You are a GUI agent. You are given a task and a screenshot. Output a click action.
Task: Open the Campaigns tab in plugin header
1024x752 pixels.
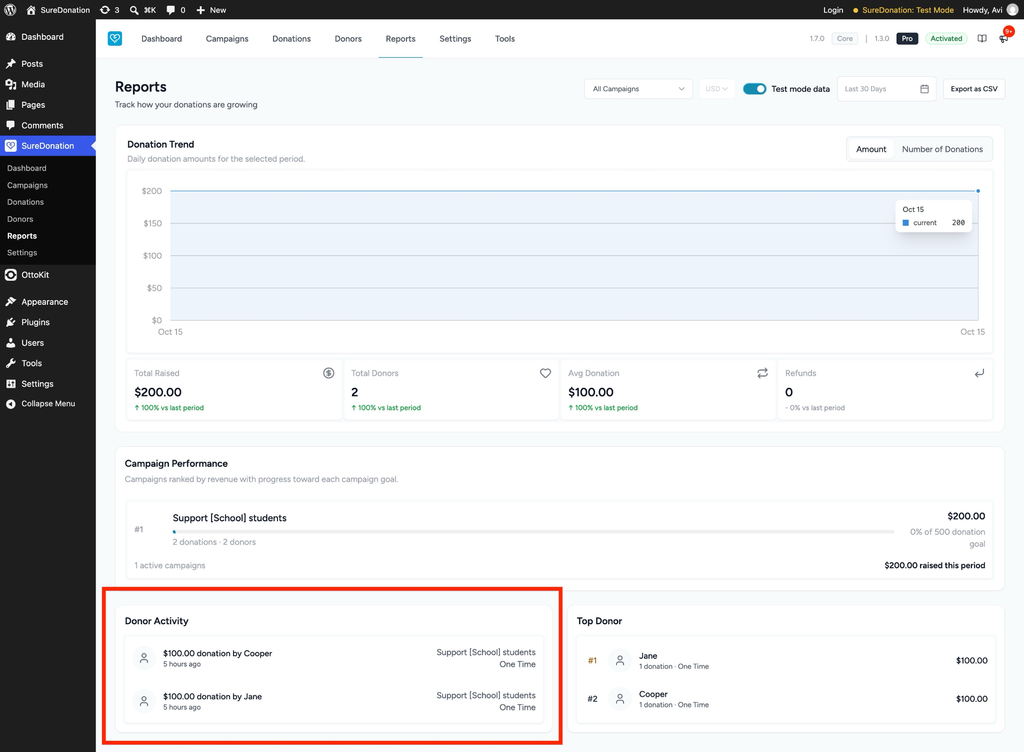coord(227,39)
